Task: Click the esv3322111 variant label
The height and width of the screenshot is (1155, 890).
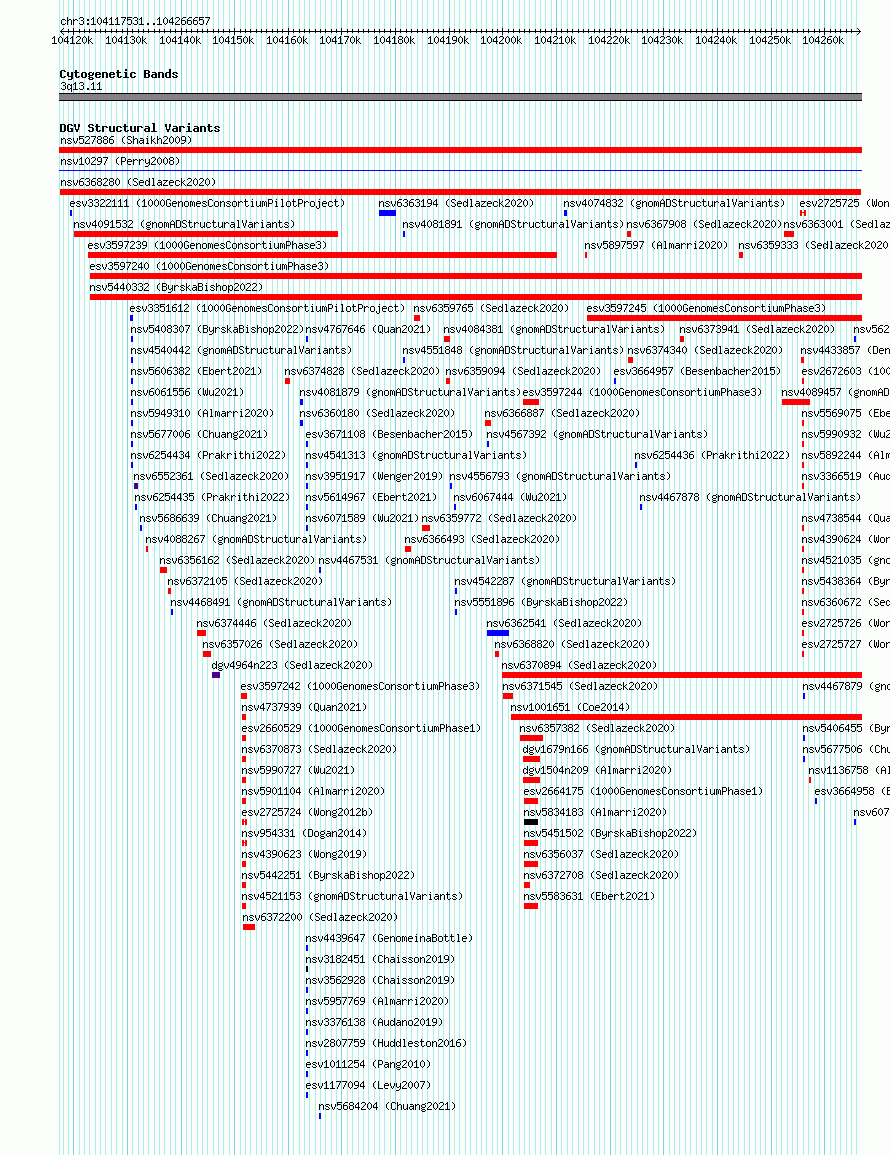Action: [x=207, y=203]
